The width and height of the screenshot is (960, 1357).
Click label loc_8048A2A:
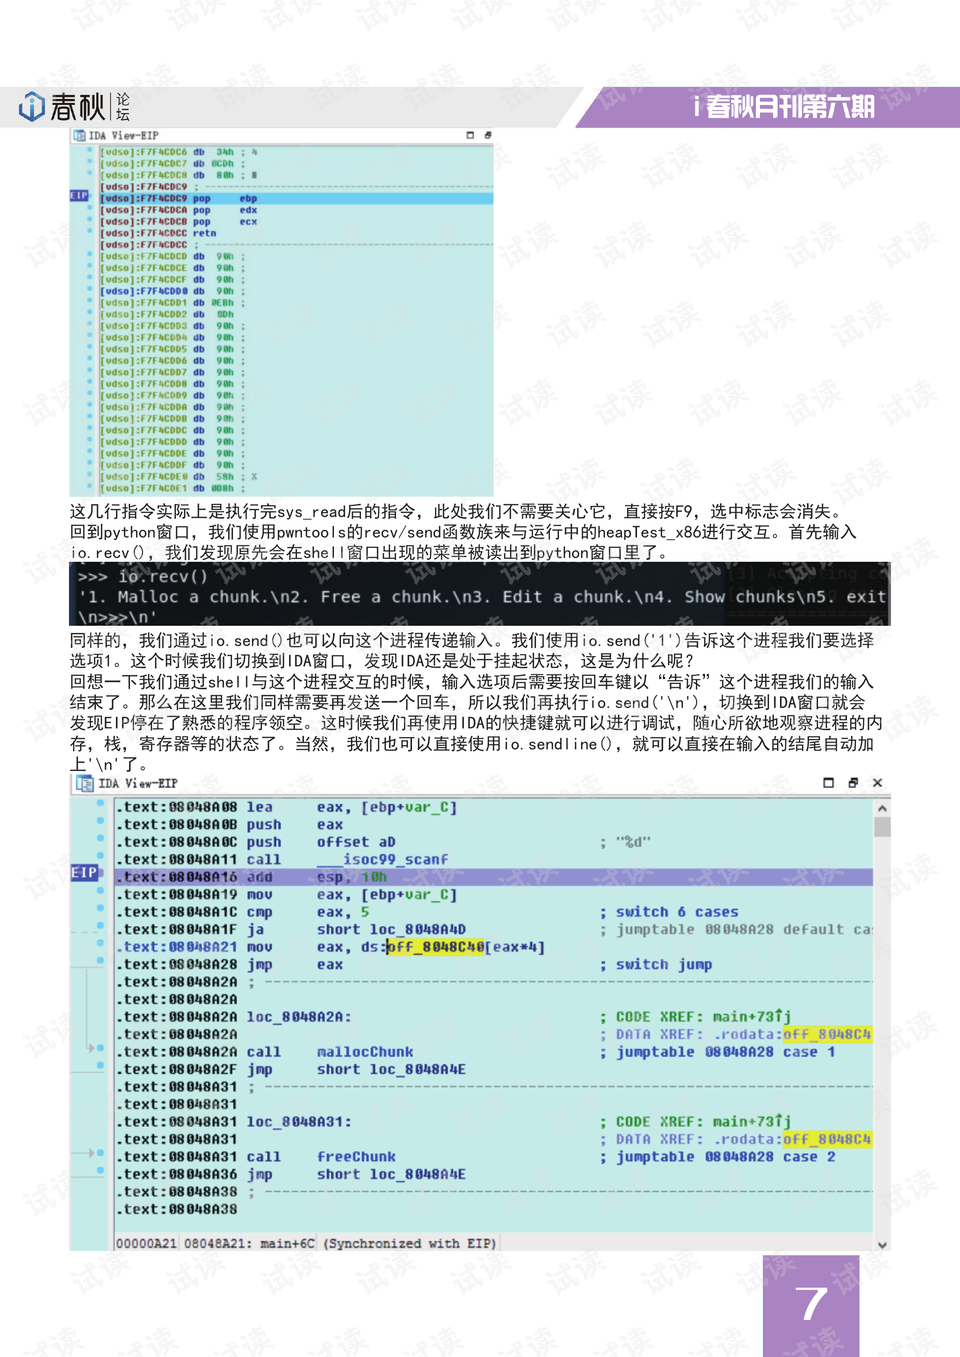(299, 1017)
